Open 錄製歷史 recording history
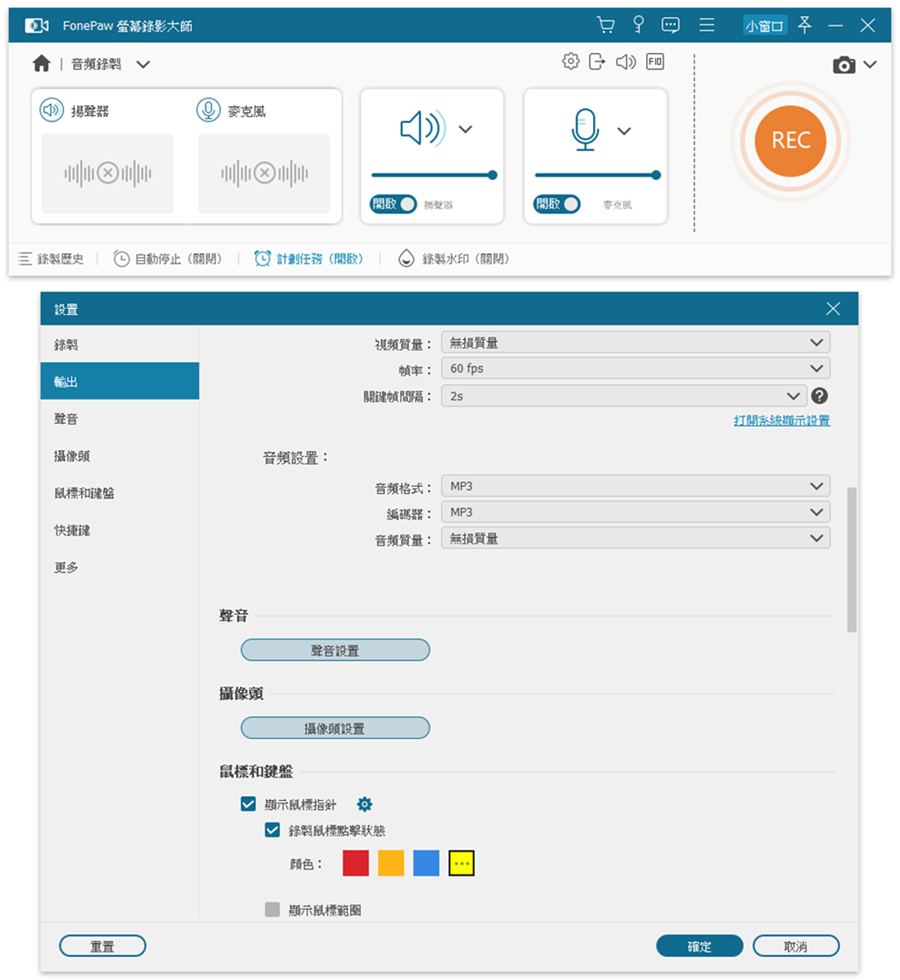Viewport: 900px width, 980px height. coord(51,259)
